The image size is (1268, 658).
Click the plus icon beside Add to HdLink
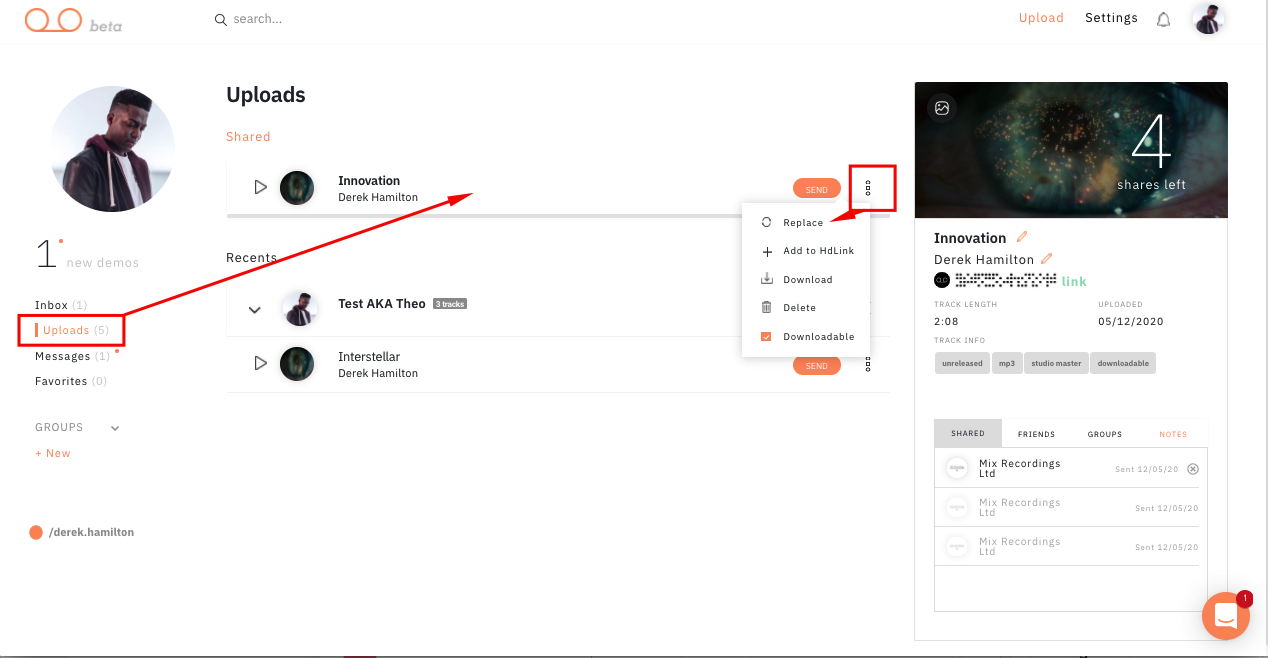[x=767, y=251]
